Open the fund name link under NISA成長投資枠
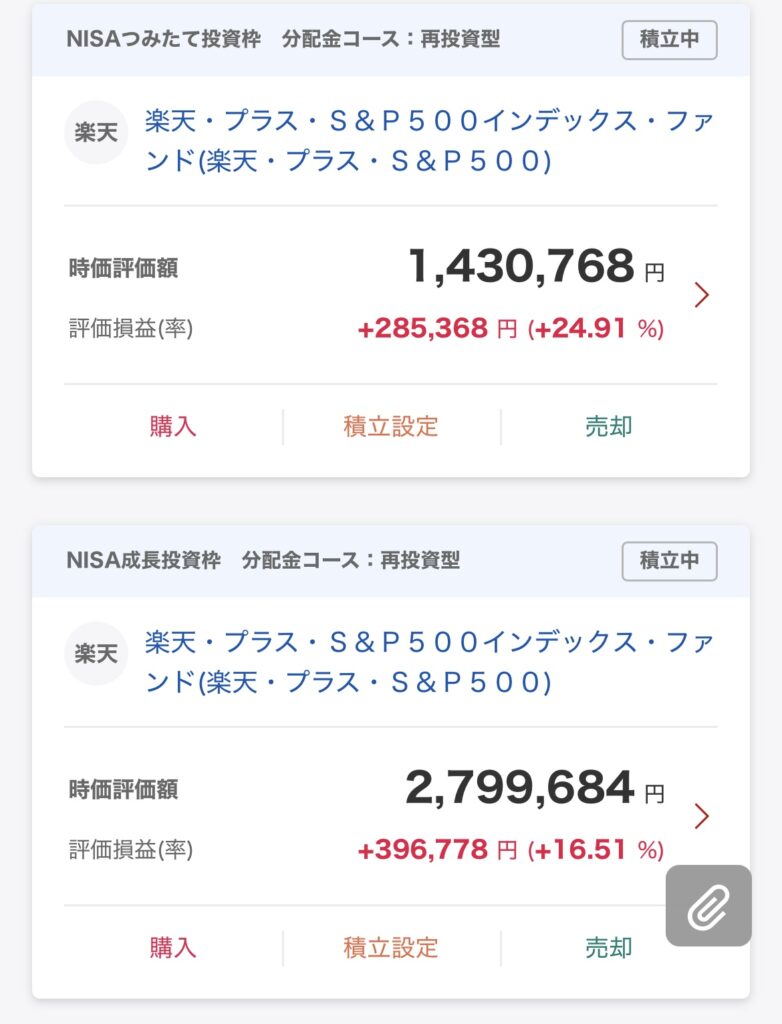The width and height of the screenshot is (782, 1024). [x=429, y=662]
